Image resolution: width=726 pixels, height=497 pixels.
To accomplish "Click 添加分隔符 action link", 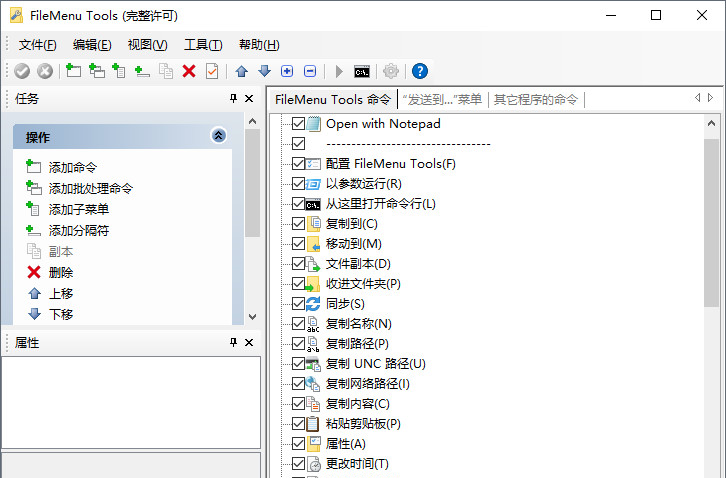I will [79, 231].
